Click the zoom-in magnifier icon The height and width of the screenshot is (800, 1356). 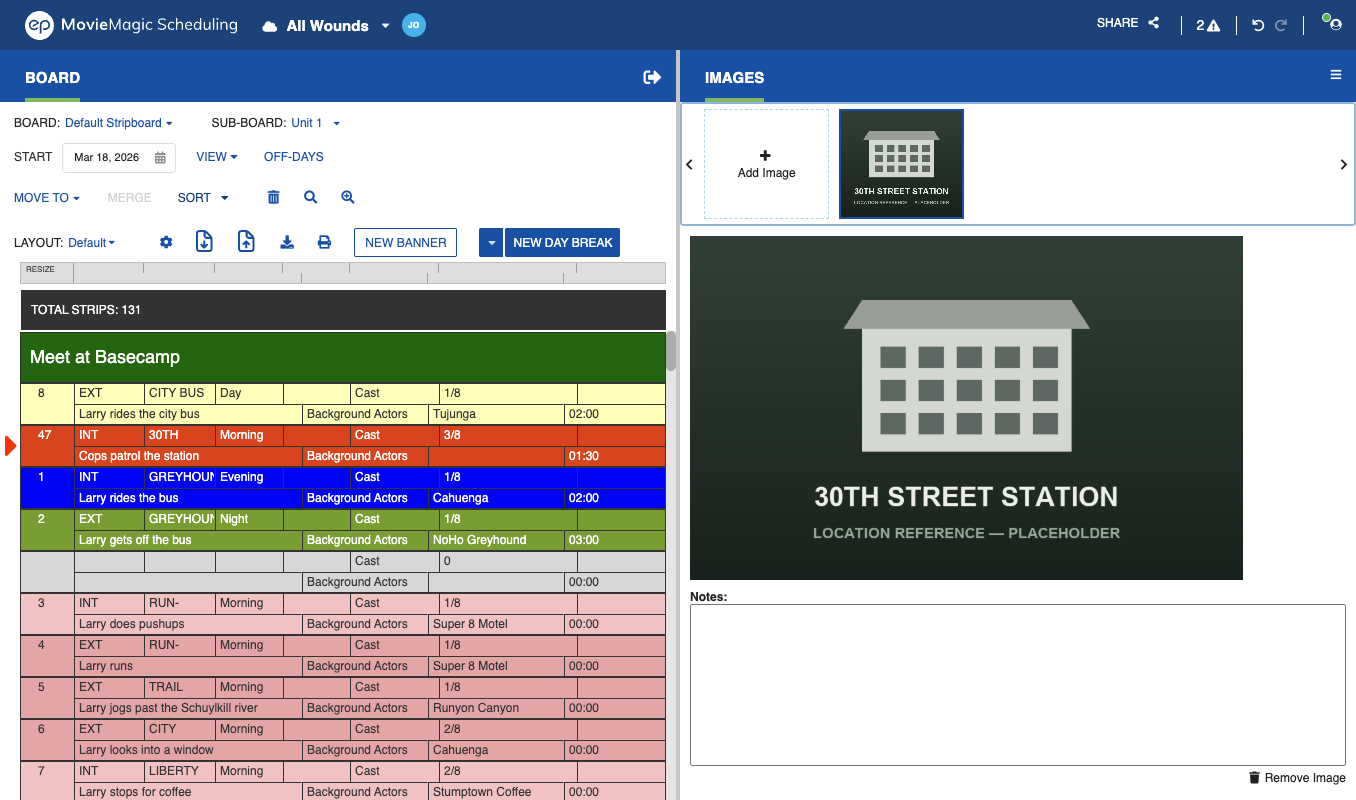click(x=348, y=198)
